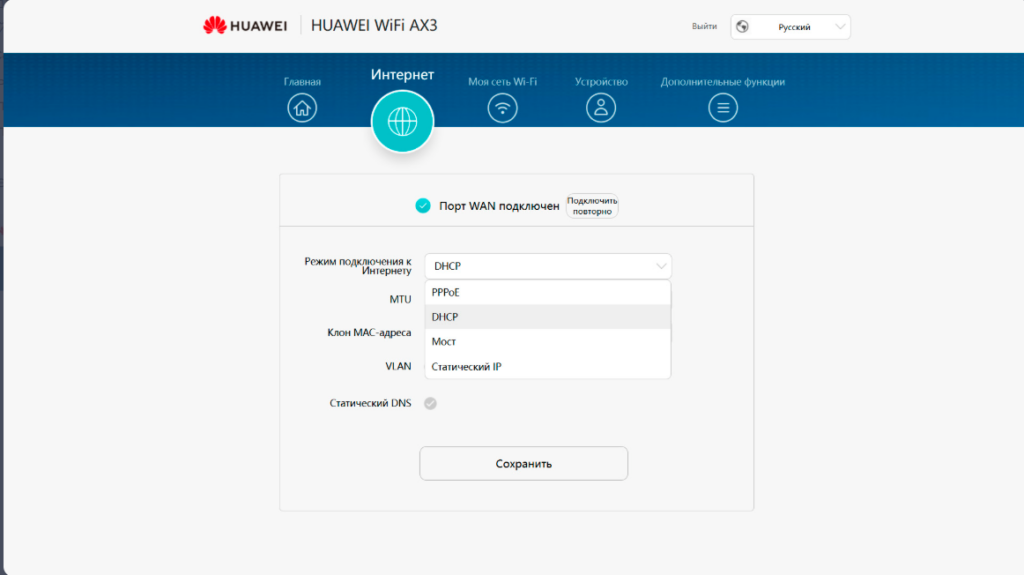Click the teal WAN connected checkmark icon
1024x575 pixels.
[x=423, y=206]
